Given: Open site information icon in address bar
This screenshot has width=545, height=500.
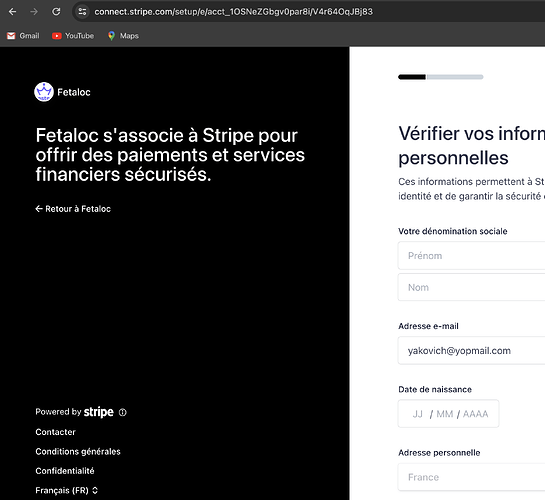Looking at the screenshot, I should [82, 11].
